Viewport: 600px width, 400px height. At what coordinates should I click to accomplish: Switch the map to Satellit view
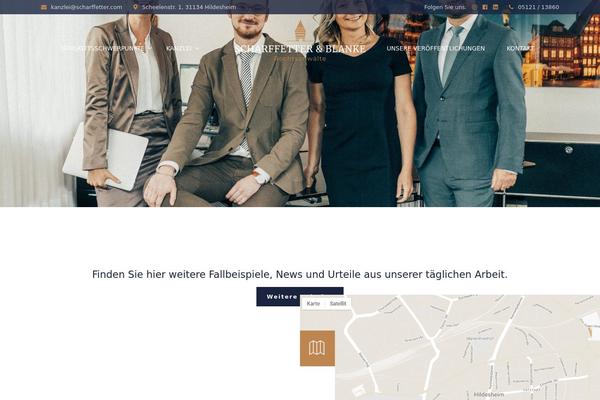338,304
